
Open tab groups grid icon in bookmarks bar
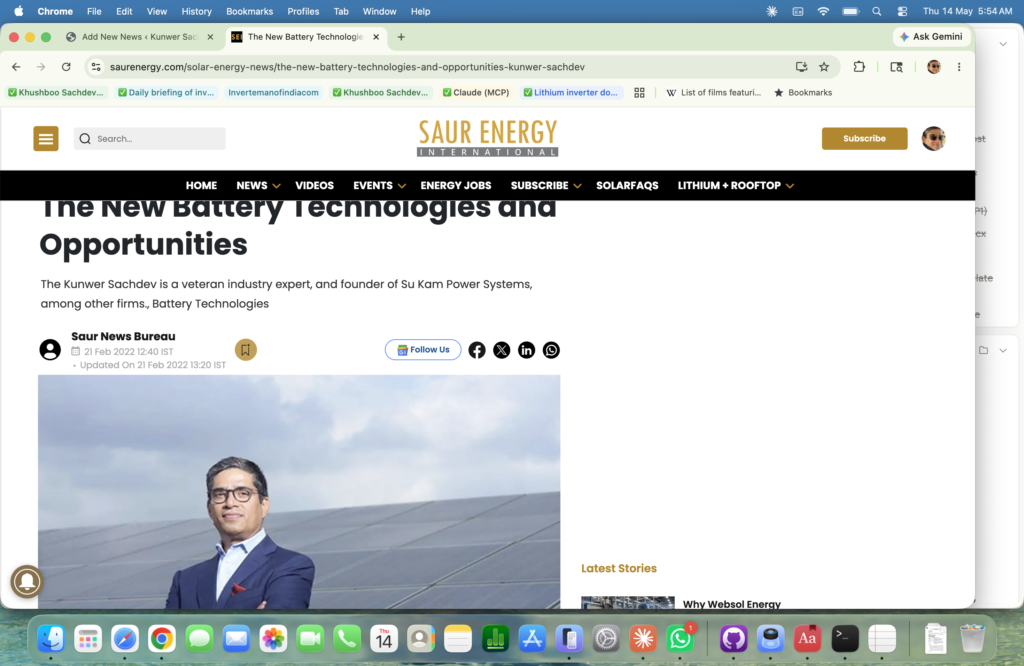tap(639, 93)
